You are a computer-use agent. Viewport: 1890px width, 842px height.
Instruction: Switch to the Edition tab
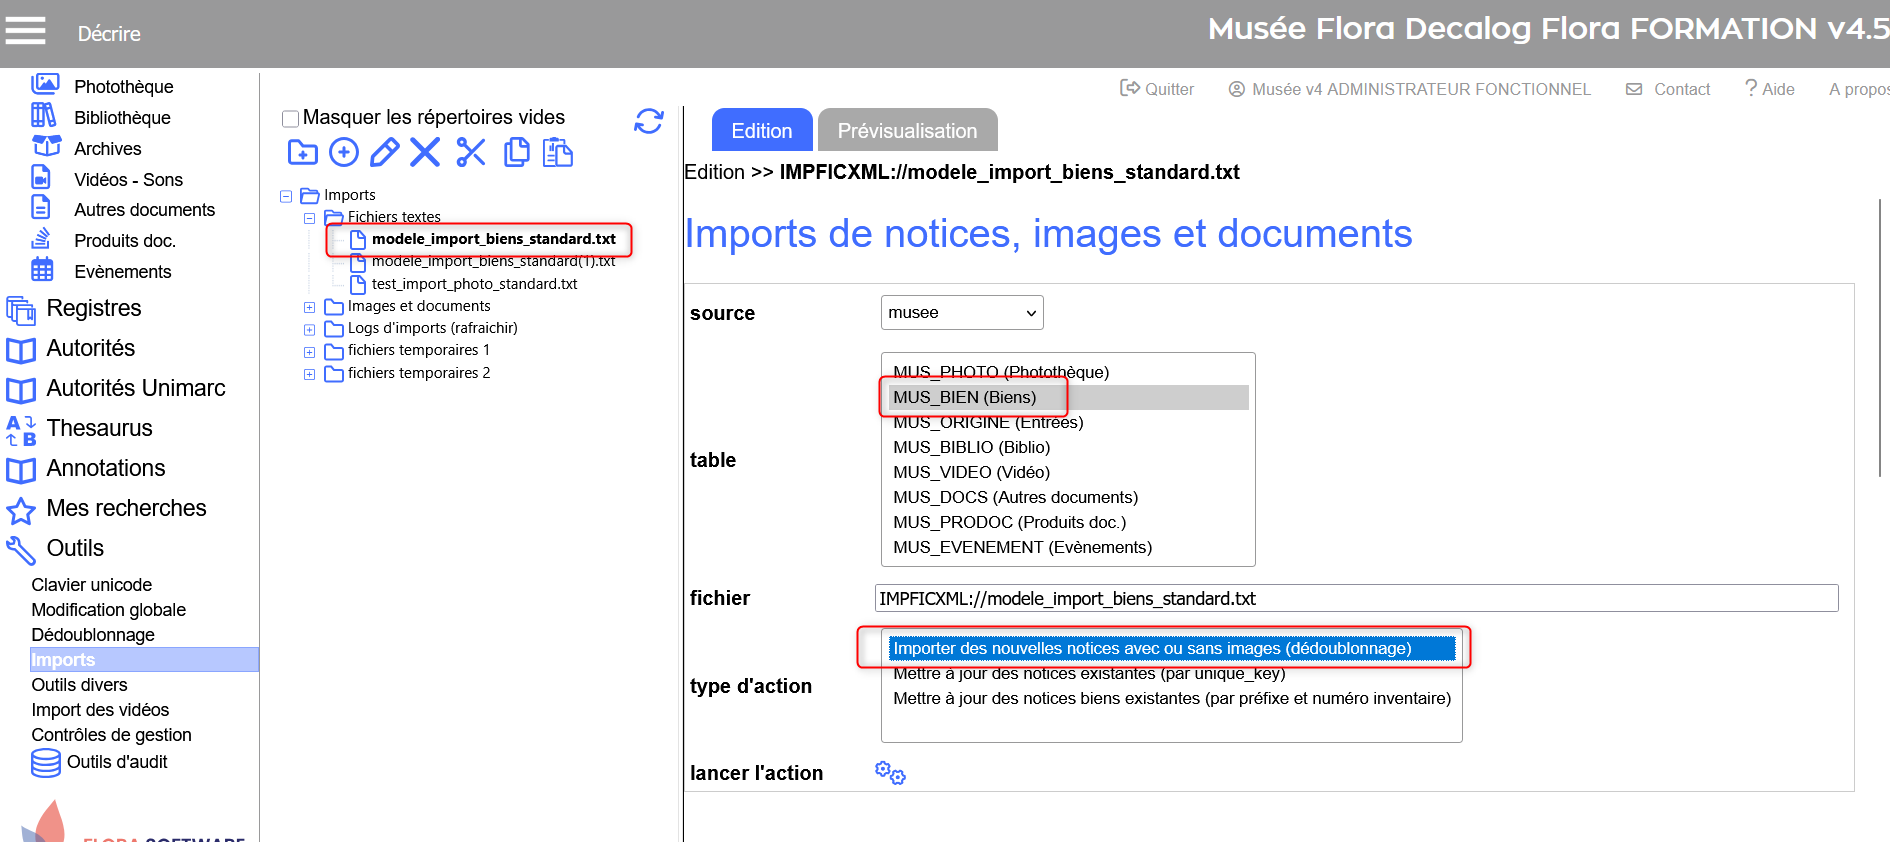click(x=762, y=130)
